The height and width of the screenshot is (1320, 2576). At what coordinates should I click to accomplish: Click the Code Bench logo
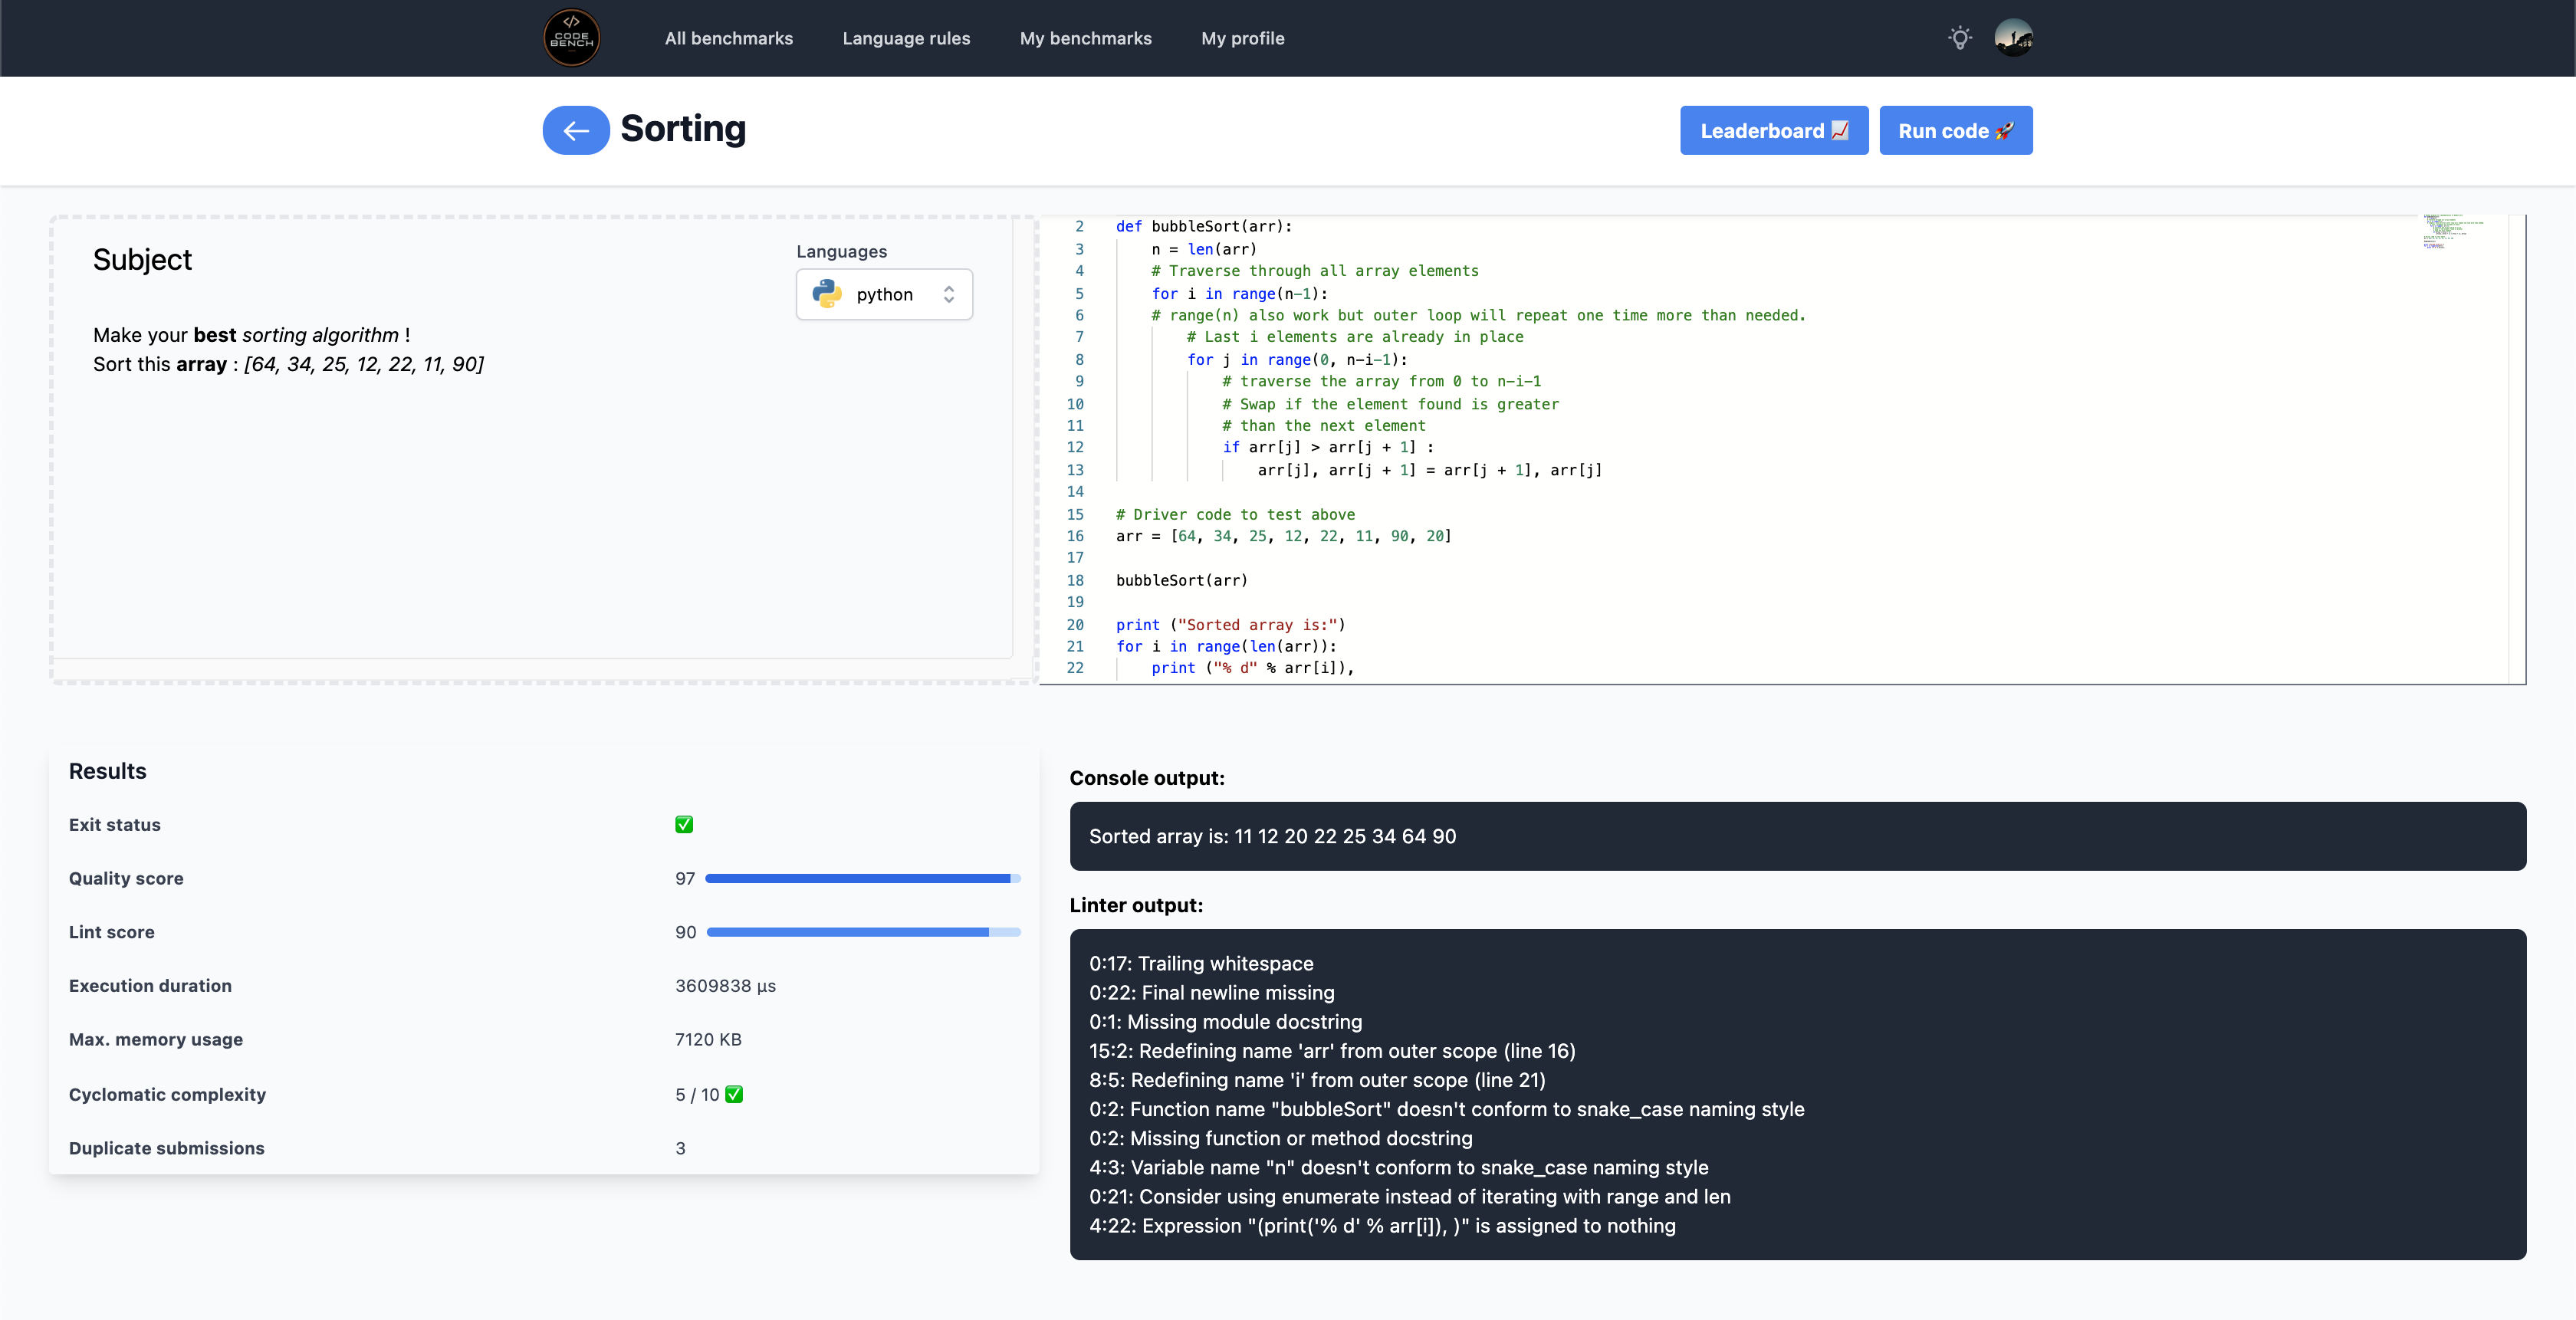click(x=571, y=38)
